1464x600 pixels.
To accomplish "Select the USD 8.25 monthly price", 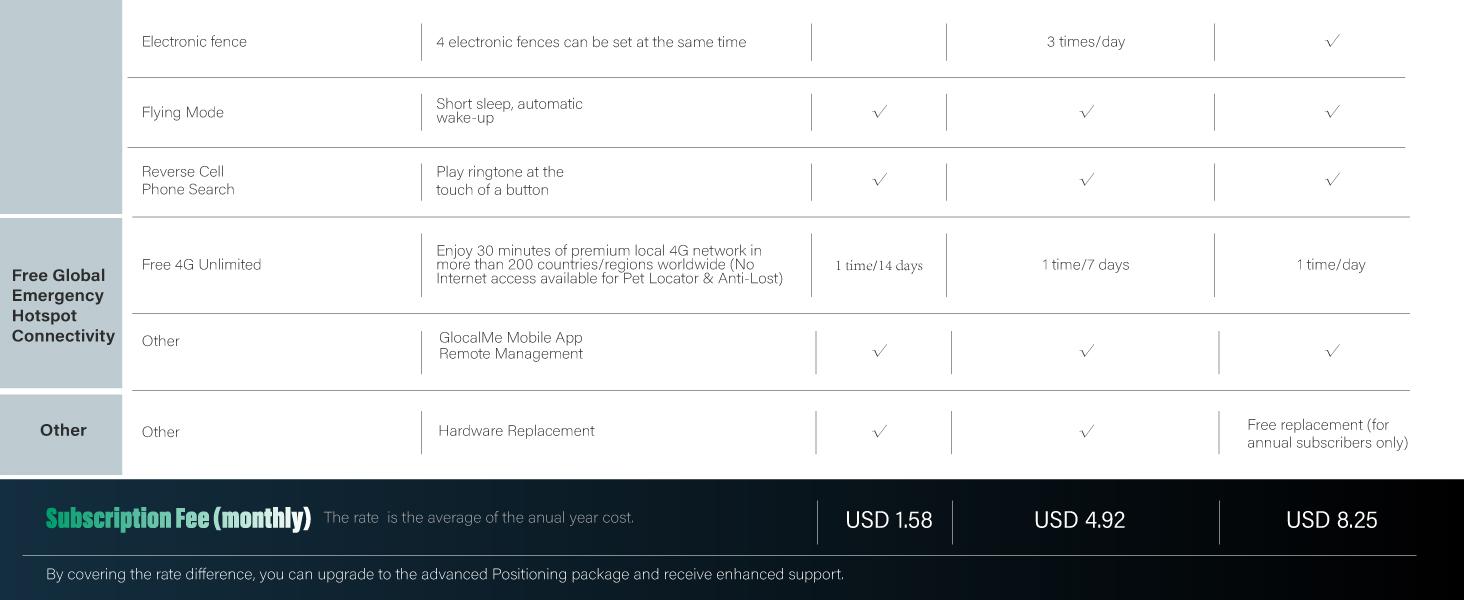I will coord(1332,520).
